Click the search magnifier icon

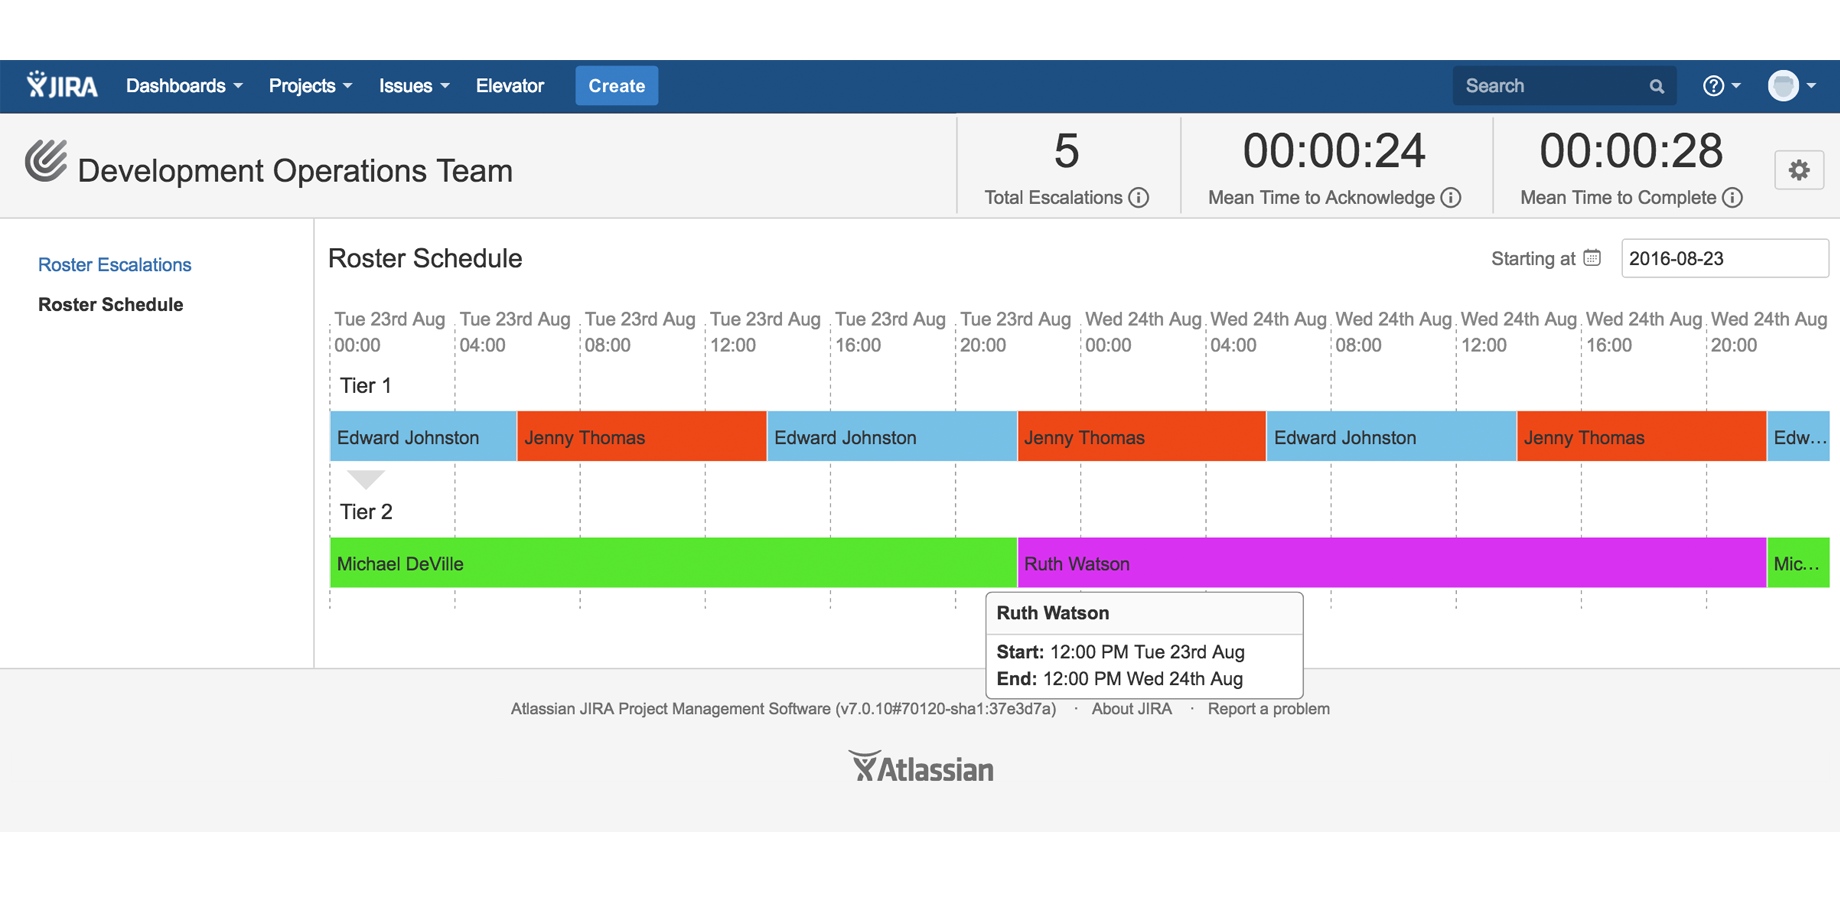click(1657, 87)
